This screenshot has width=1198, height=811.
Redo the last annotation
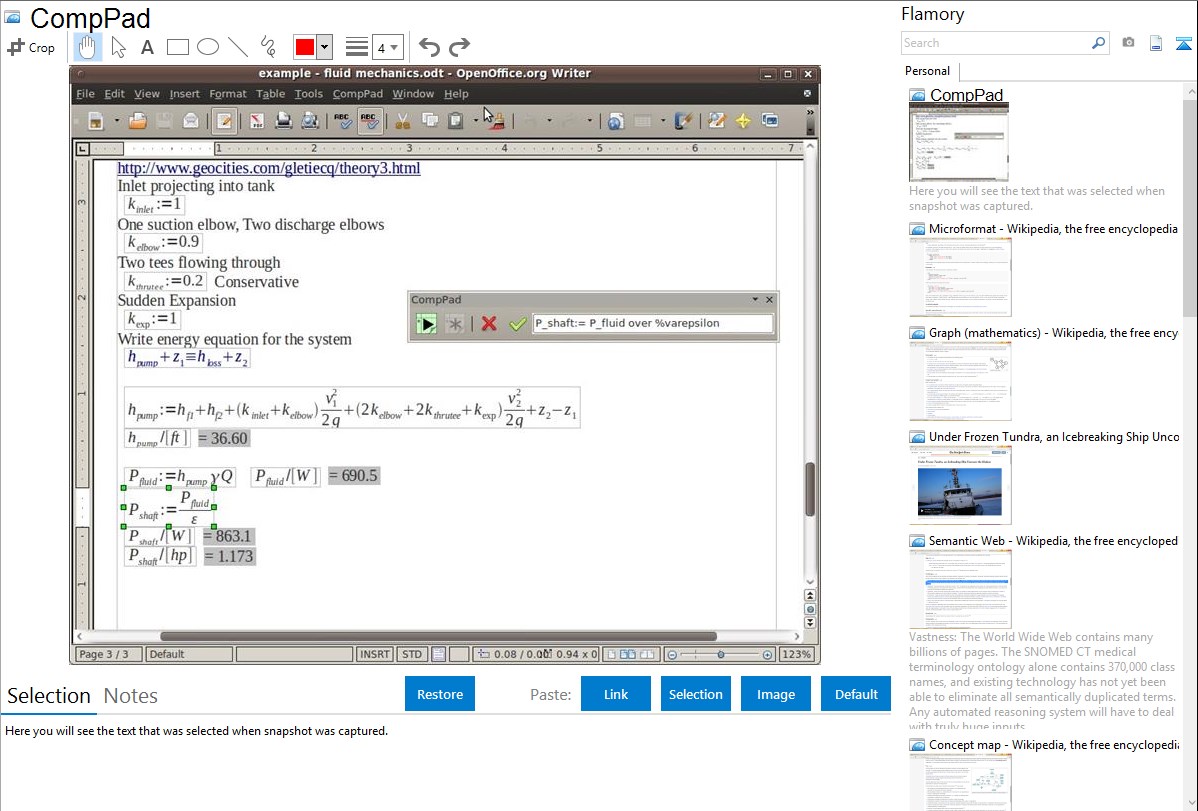tap(459, 47)
